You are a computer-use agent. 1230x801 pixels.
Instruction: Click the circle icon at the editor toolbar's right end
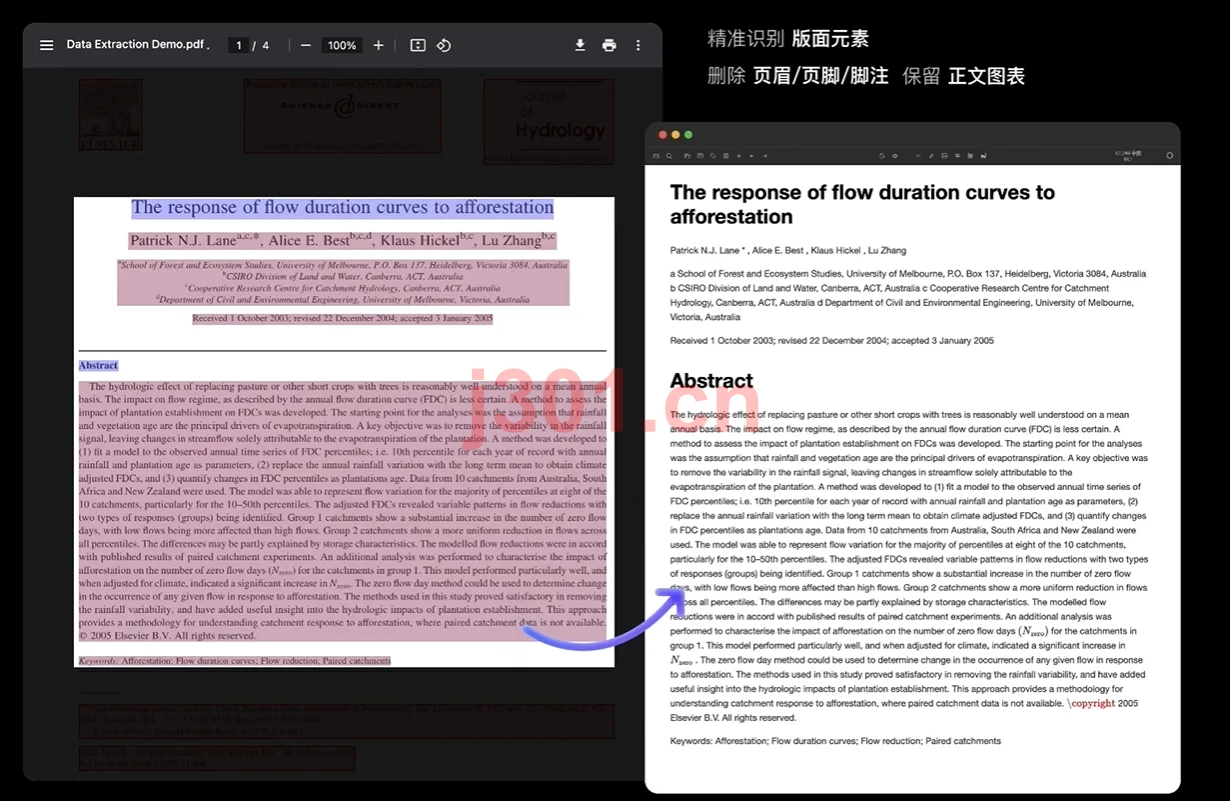pos(1170,155)
